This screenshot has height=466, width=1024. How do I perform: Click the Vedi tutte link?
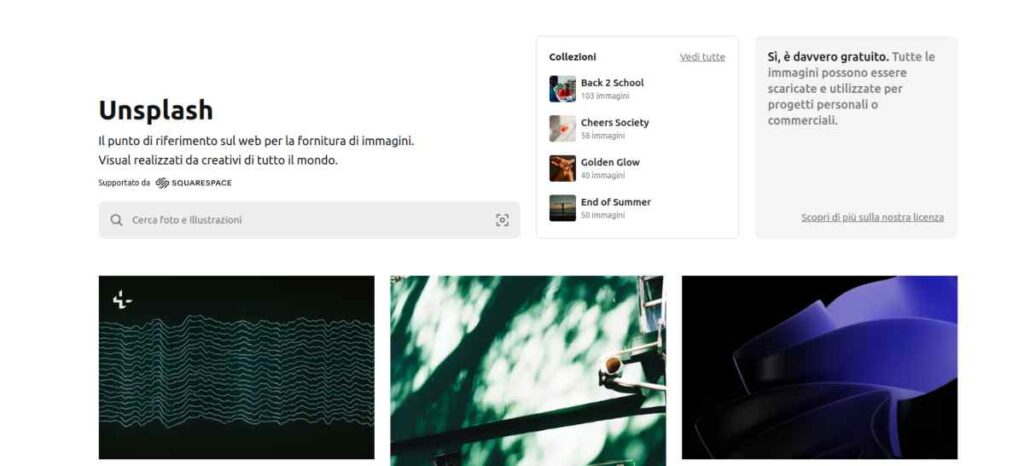[702, 57]
